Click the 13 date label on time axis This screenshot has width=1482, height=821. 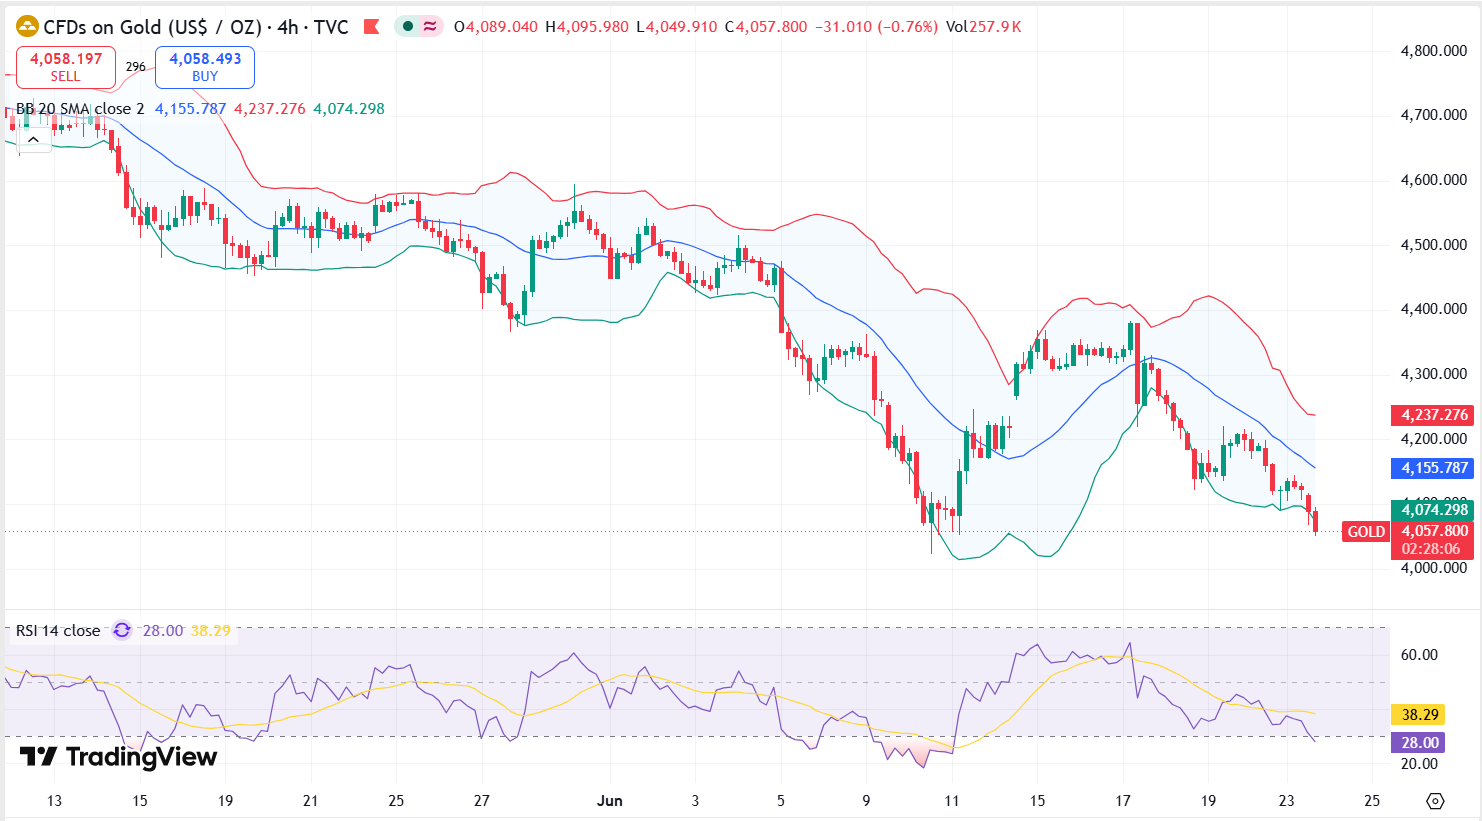[54, 801]
